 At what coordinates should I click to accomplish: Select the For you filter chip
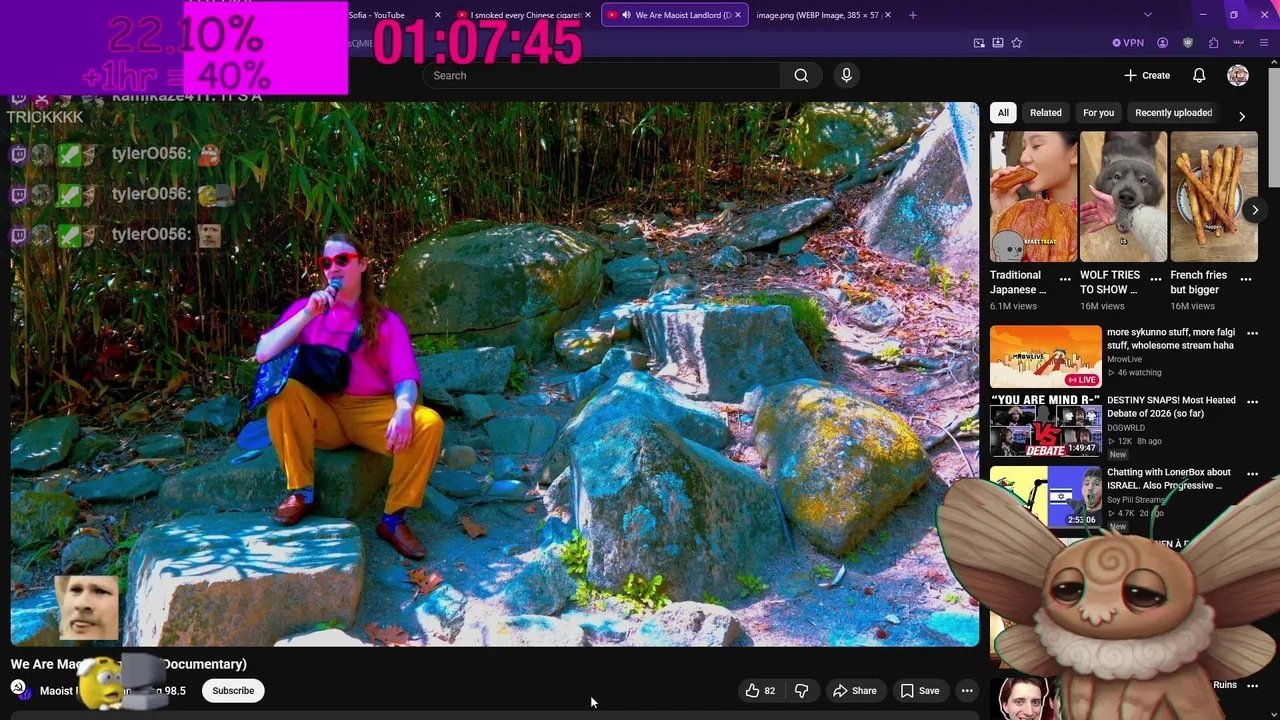click(x=1098, y=113)
